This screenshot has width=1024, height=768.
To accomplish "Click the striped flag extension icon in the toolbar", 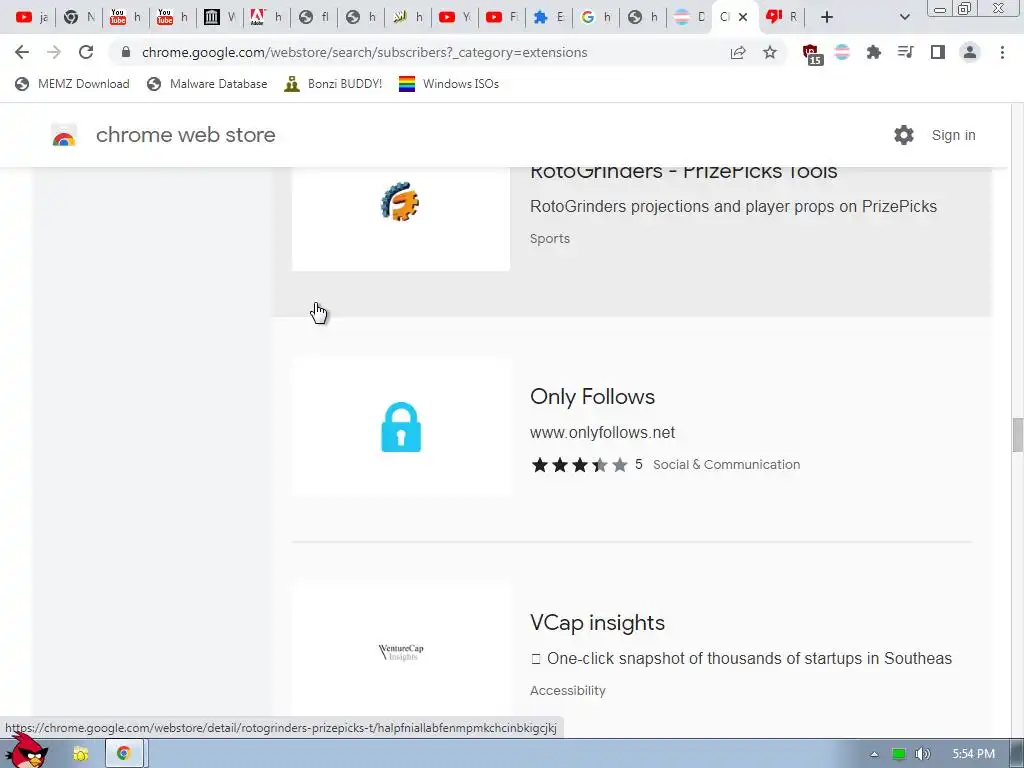I will pyautogui.click(x=842, y=52).
